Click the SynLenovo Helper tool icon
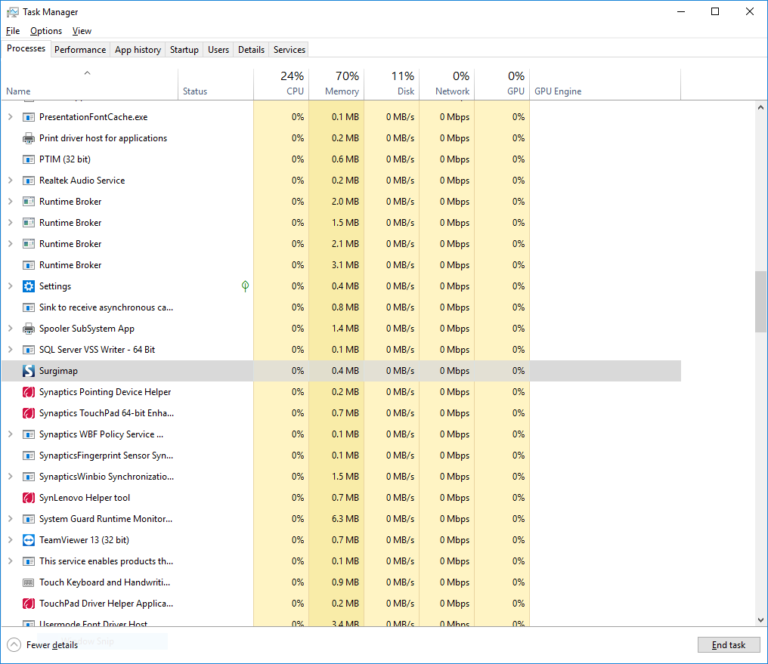 [29, 498]
